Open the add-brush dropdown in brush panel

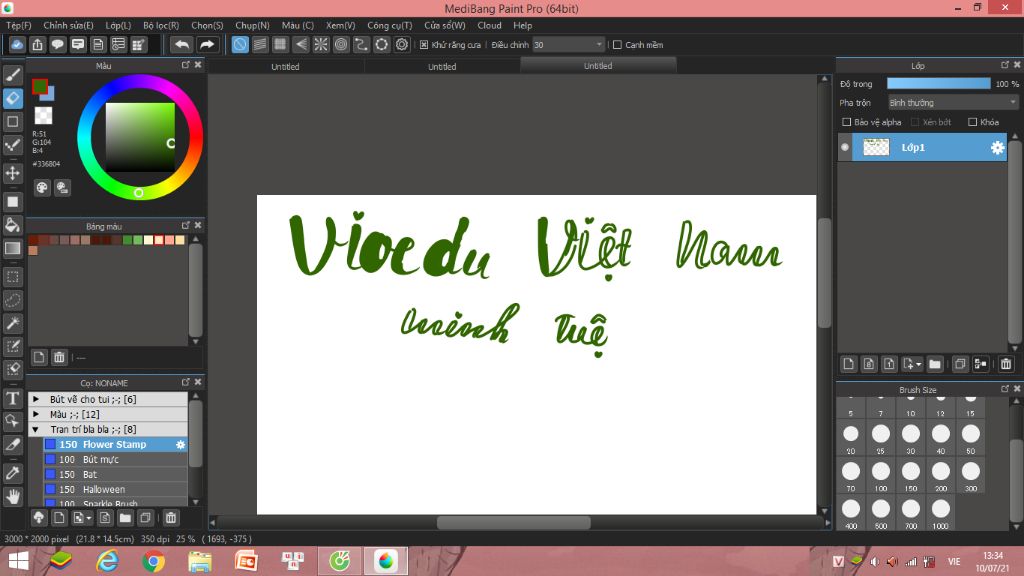(89, 518)
